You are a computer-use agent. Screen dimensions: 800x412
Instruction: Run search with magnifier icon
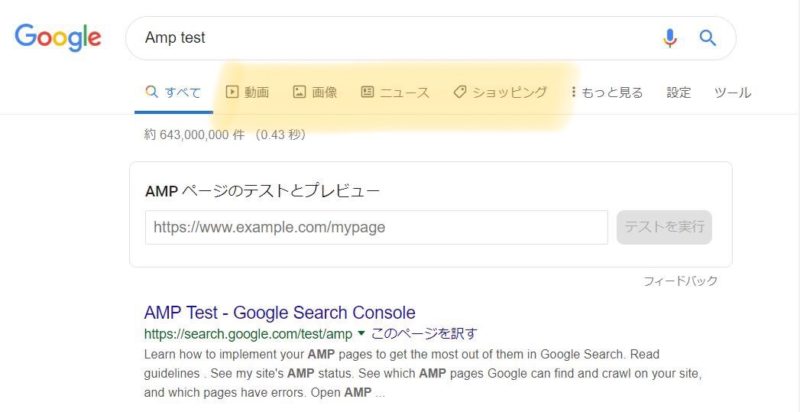click(707, 38)
